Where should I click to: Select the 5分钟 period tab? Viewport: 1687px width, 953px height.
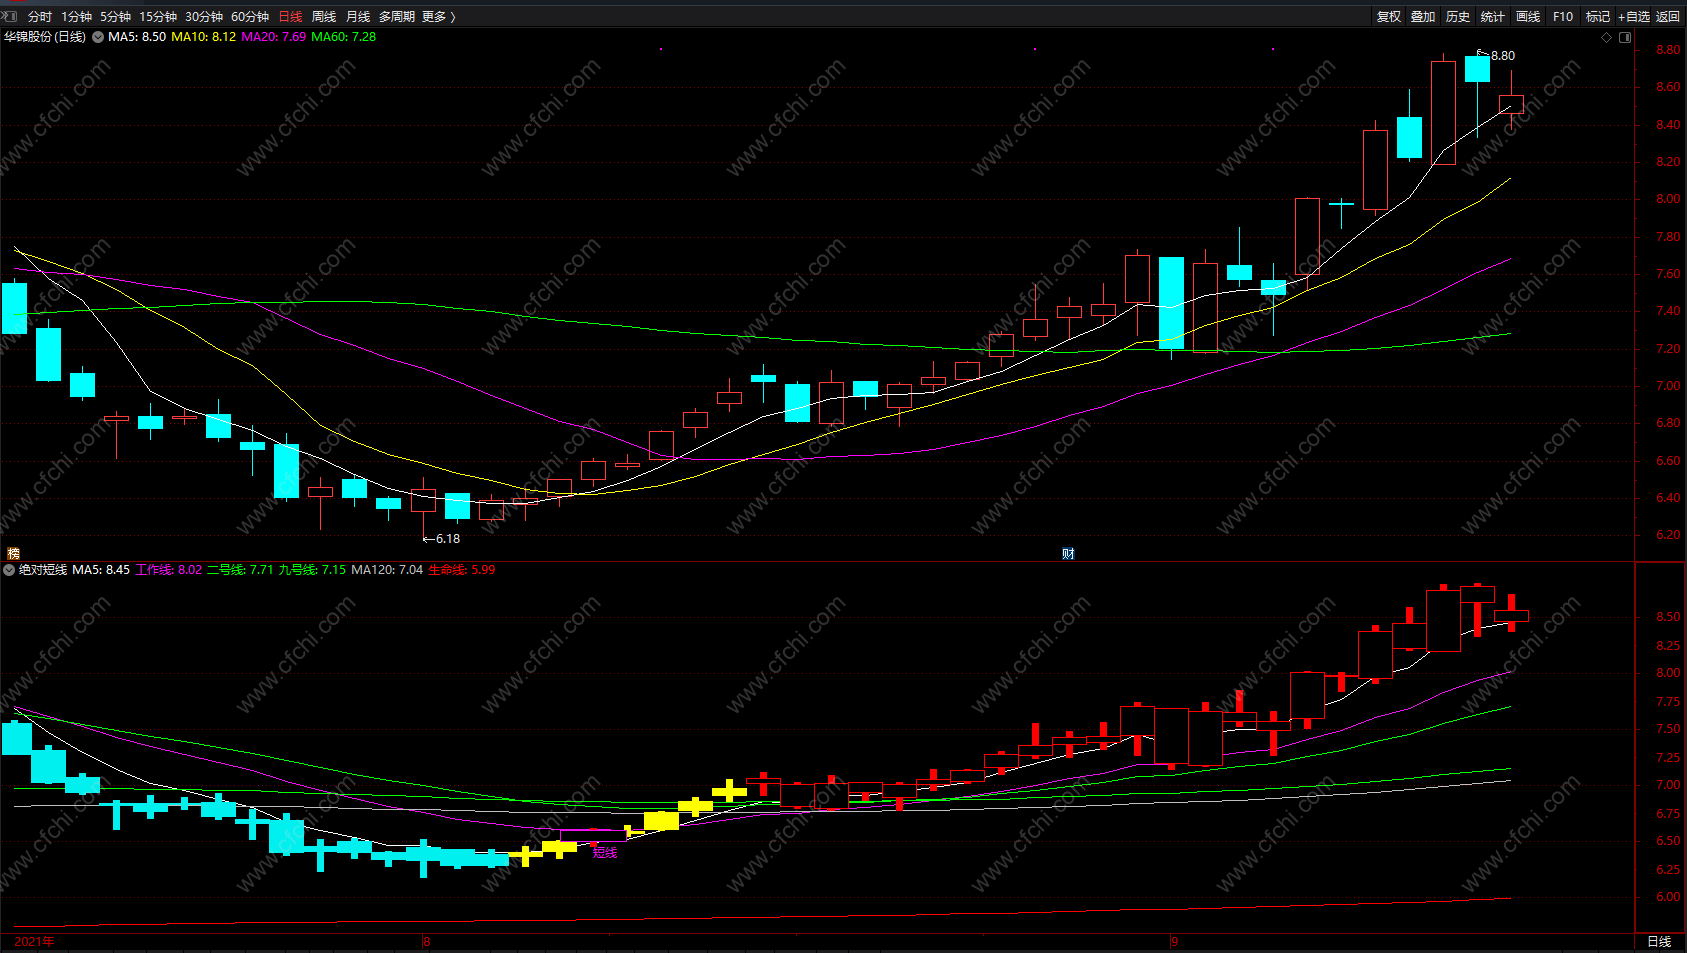(115, 17)
